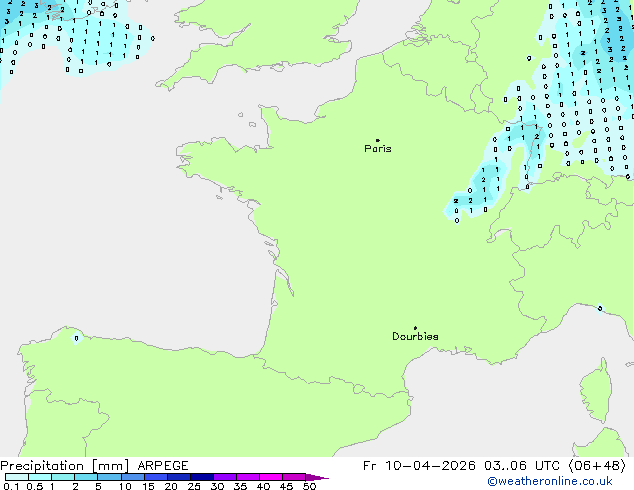Click the 03..06 UTC time text

pyautogui.click(x=522, y=466)
